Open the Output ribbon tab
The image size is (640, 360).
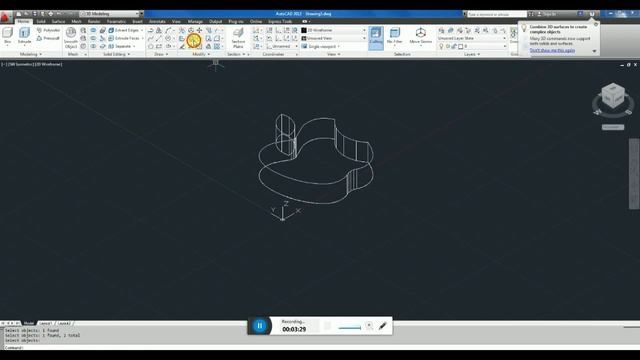coord(216,21)
